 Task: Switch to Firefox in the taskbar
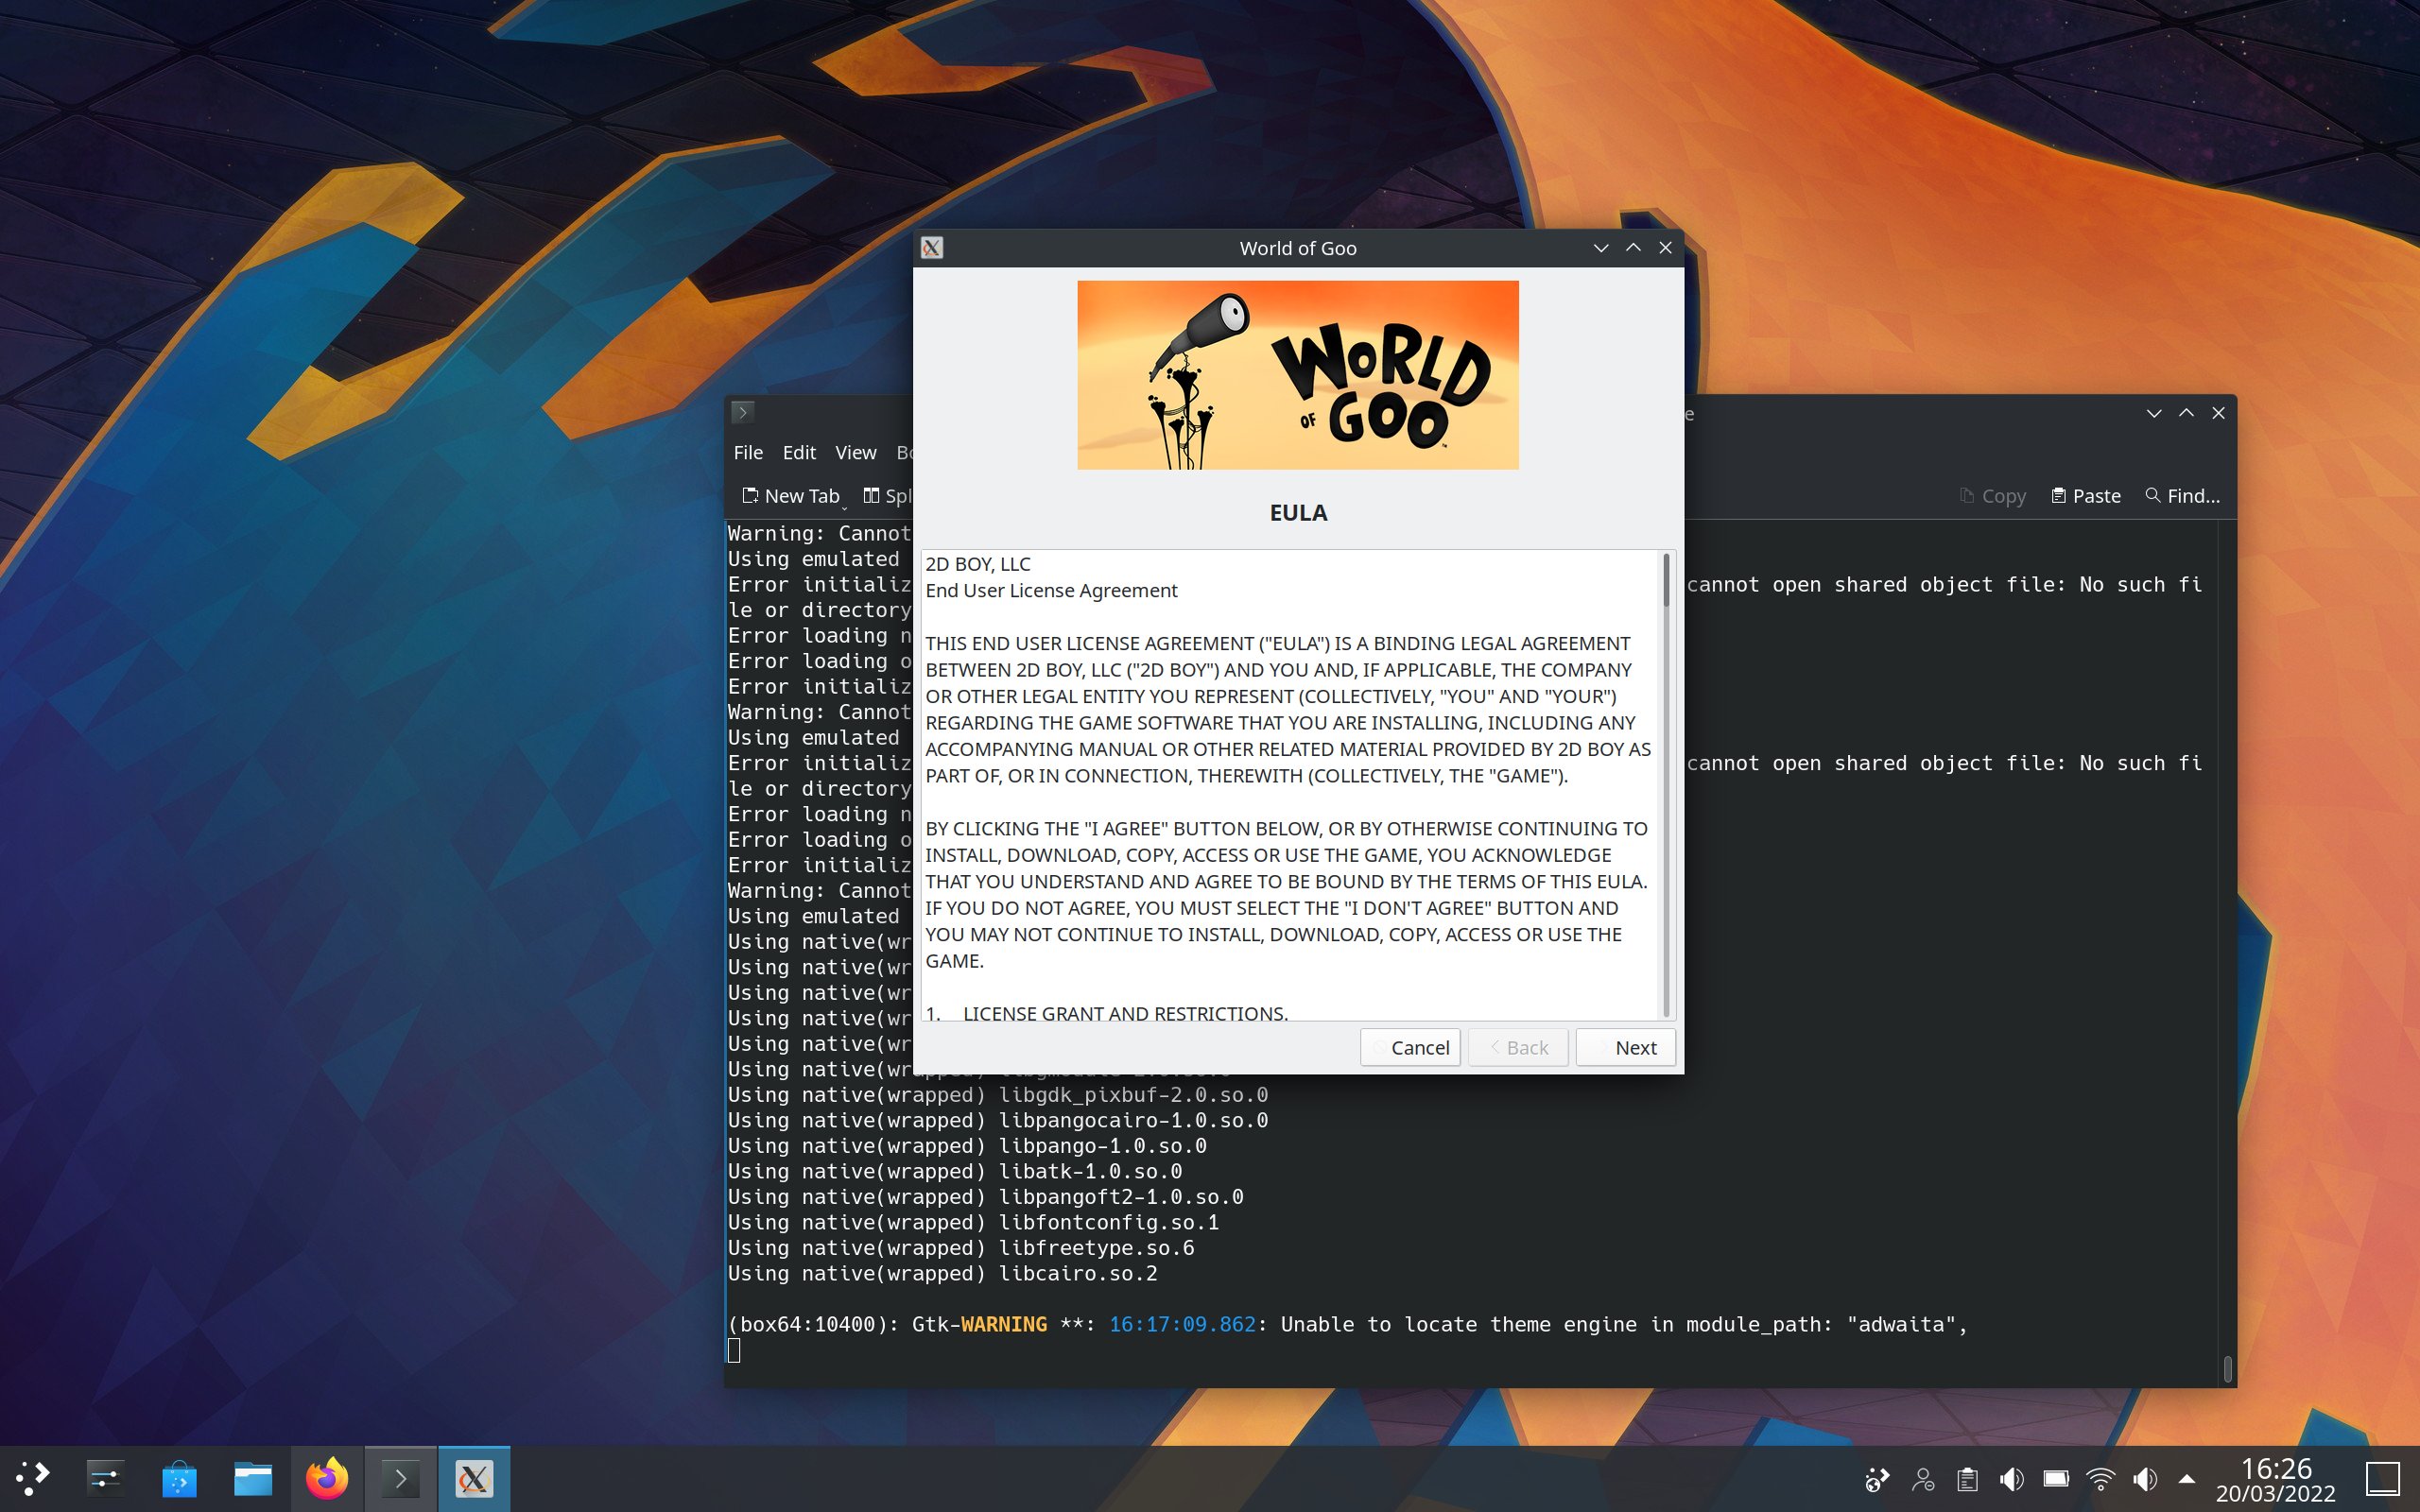click(327, 1478)
